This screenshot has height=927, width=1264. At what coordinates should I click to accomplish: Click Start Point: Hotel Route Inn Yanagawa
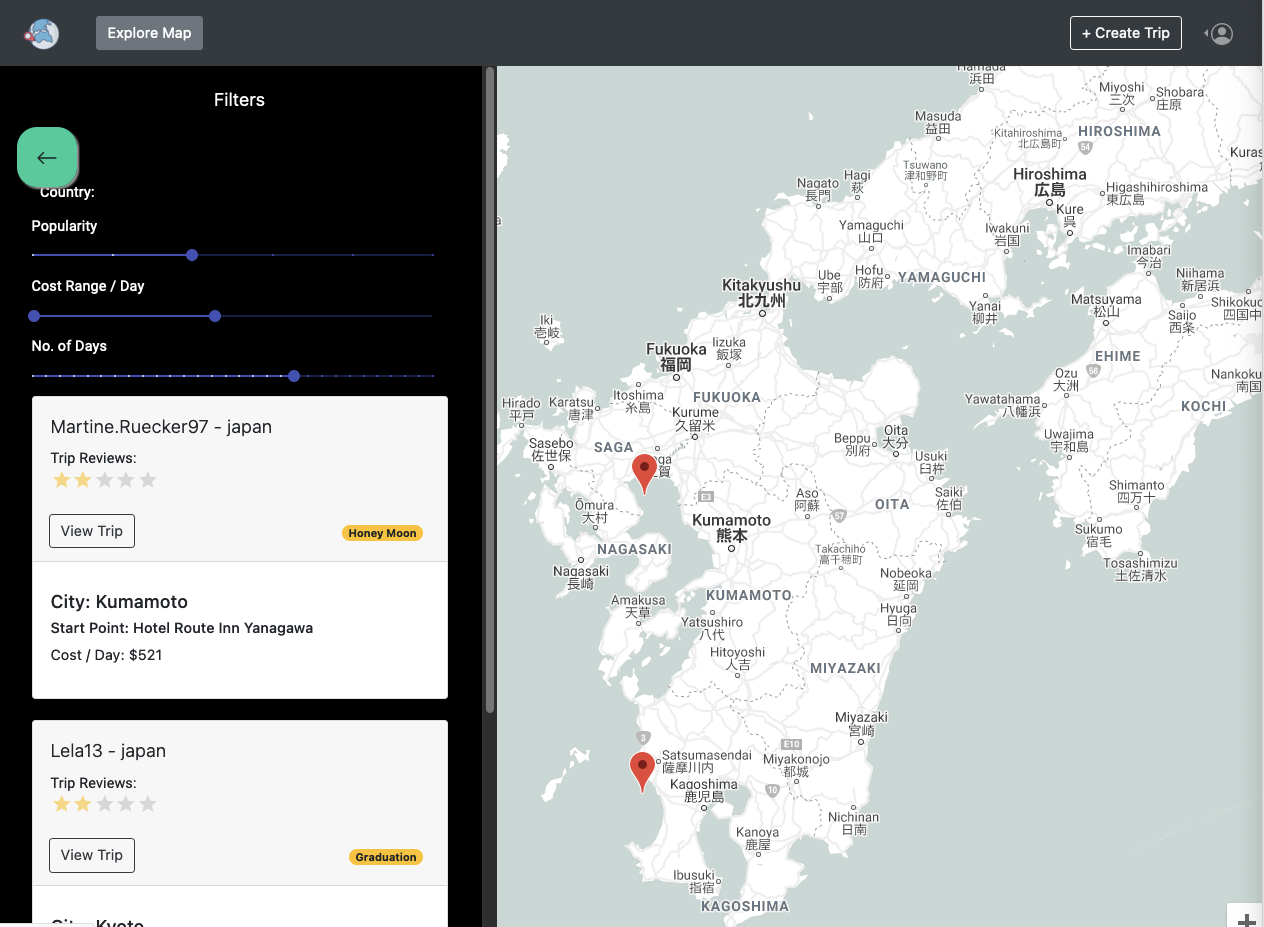[182, 628]
